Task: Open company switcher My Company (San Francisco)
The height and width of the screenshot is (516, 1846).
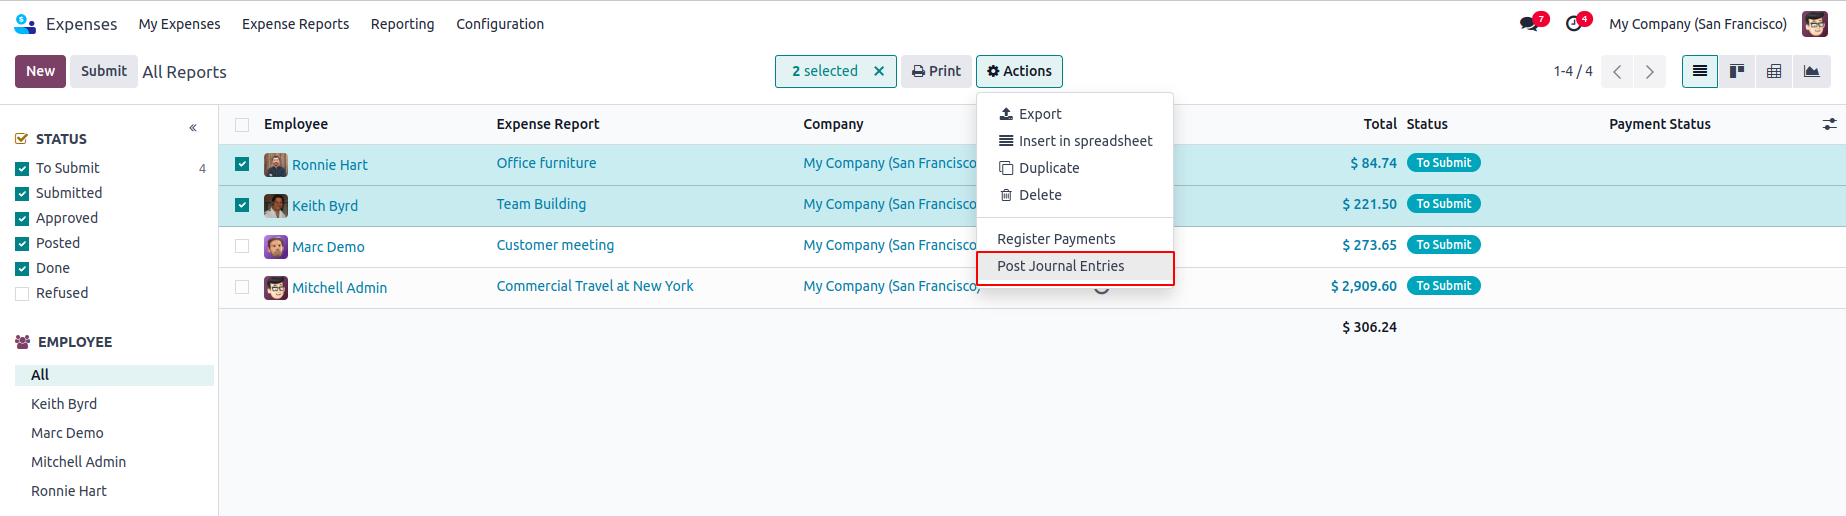Action: coord(1697,24)
